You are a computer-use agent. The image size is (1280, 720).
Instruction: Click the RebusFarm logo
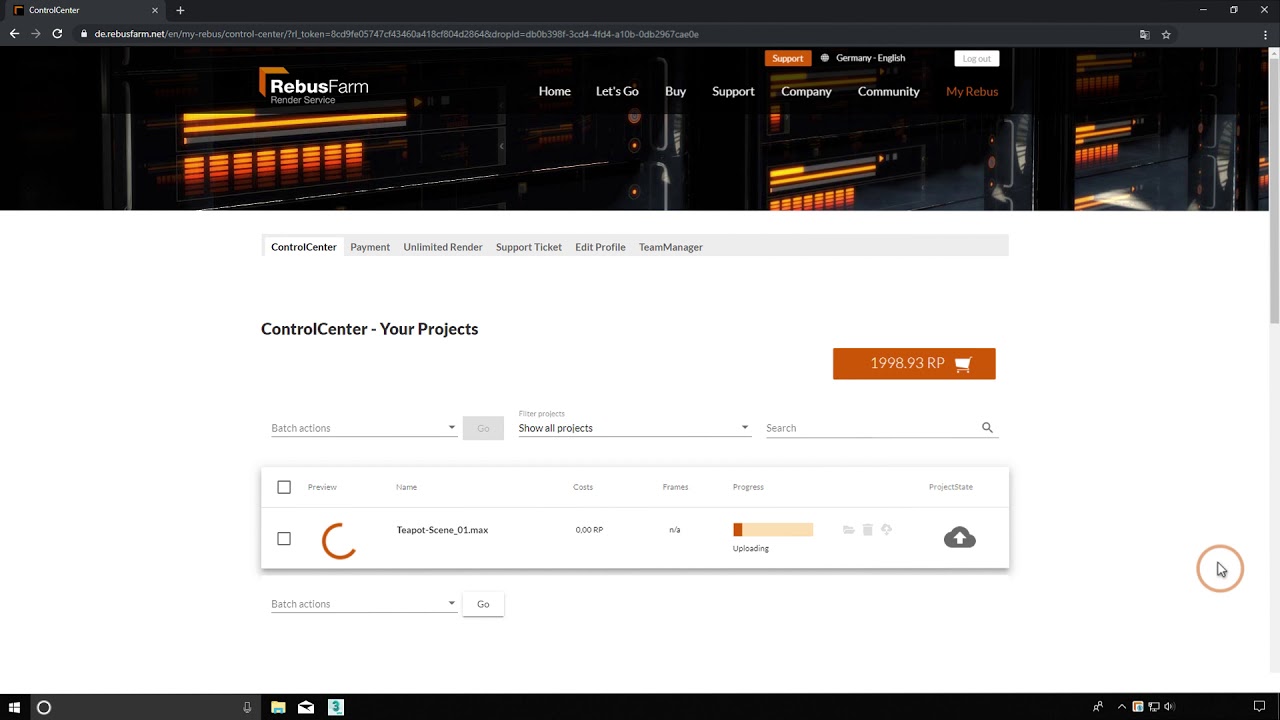tap(314, 86)
